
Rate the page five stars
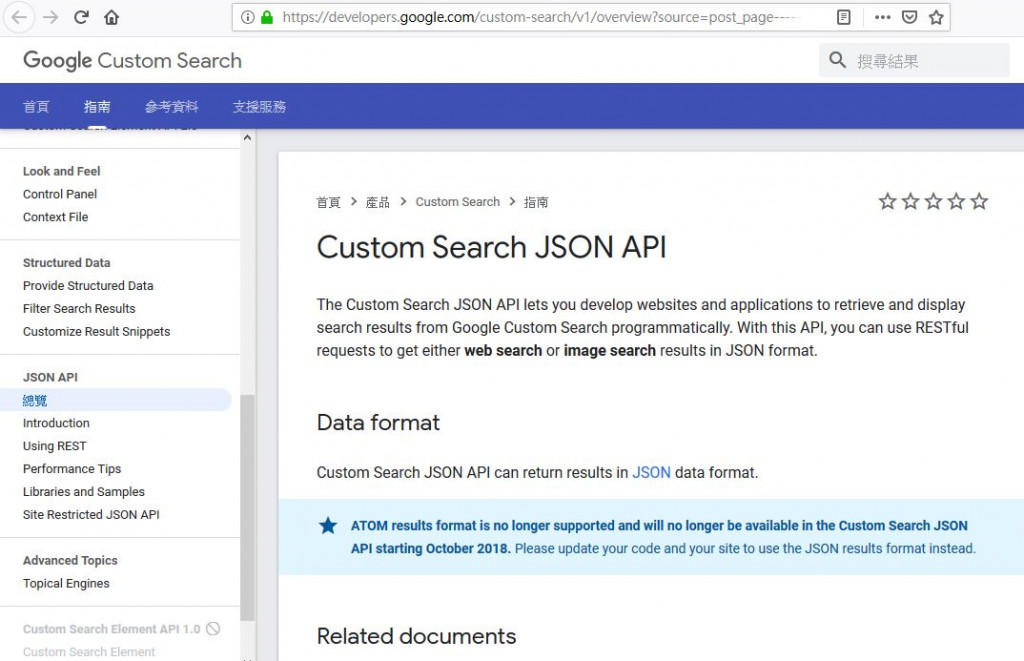(x=979, y=201)
